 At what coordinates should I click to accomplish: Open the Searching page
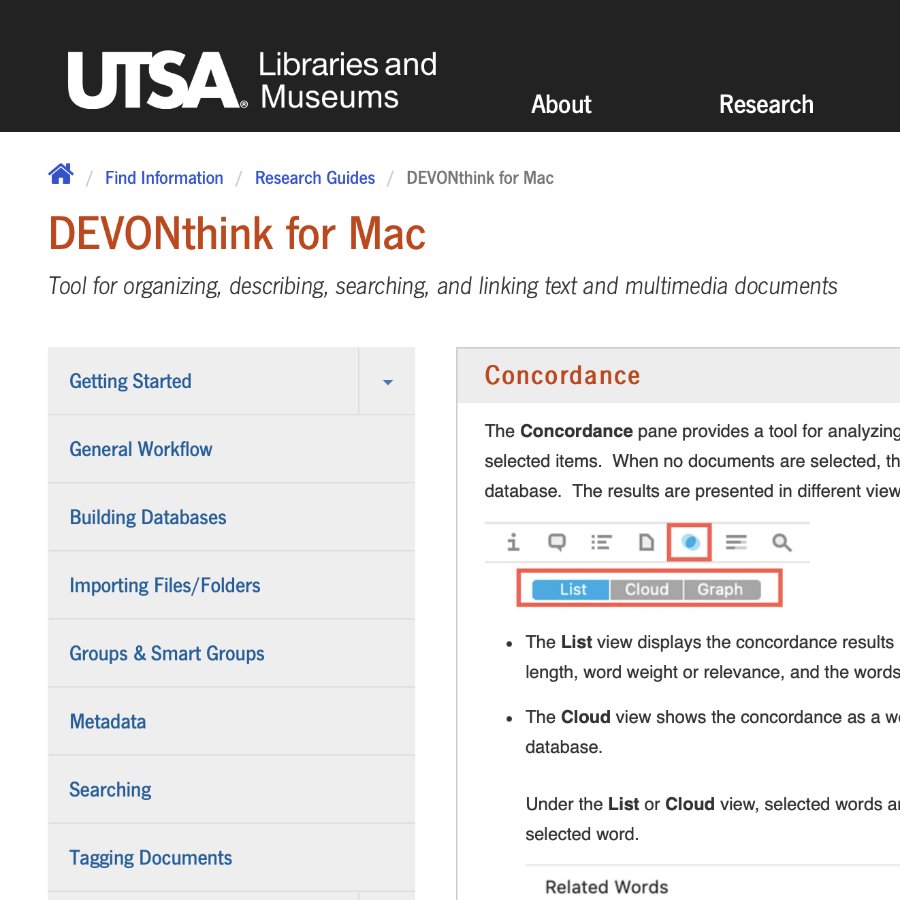[231, 790]
